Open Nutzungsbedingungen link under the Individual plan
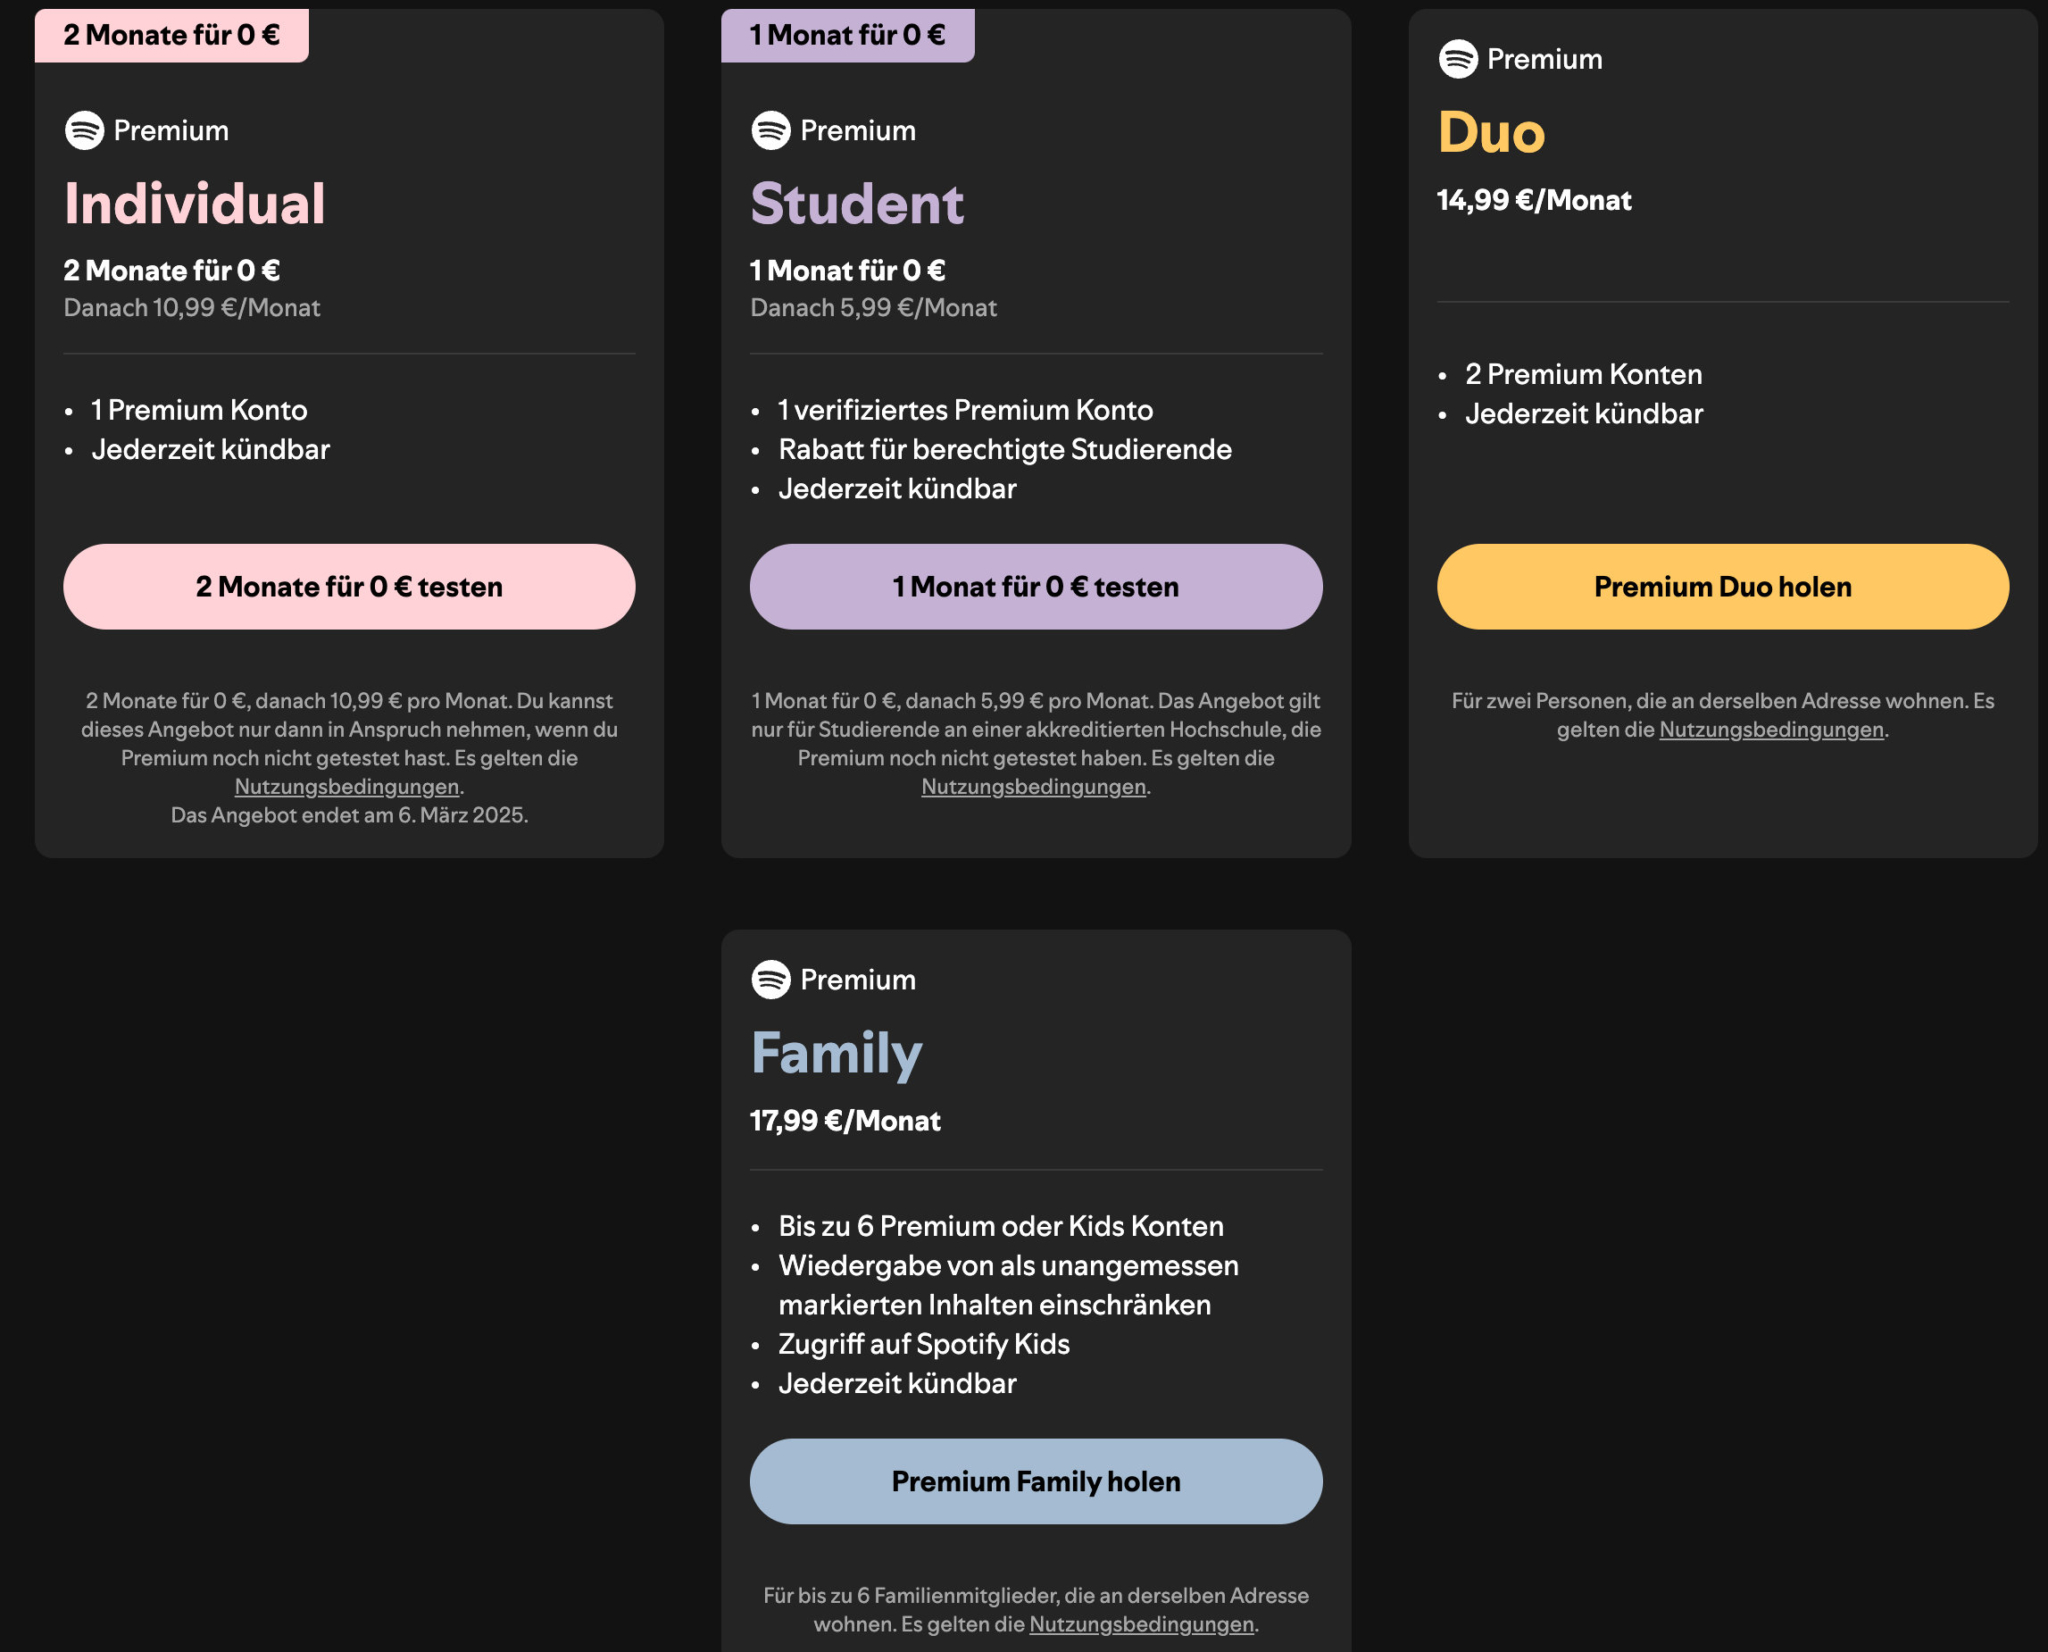Viewport: 2048px width, 1652px height. point(347,787)
